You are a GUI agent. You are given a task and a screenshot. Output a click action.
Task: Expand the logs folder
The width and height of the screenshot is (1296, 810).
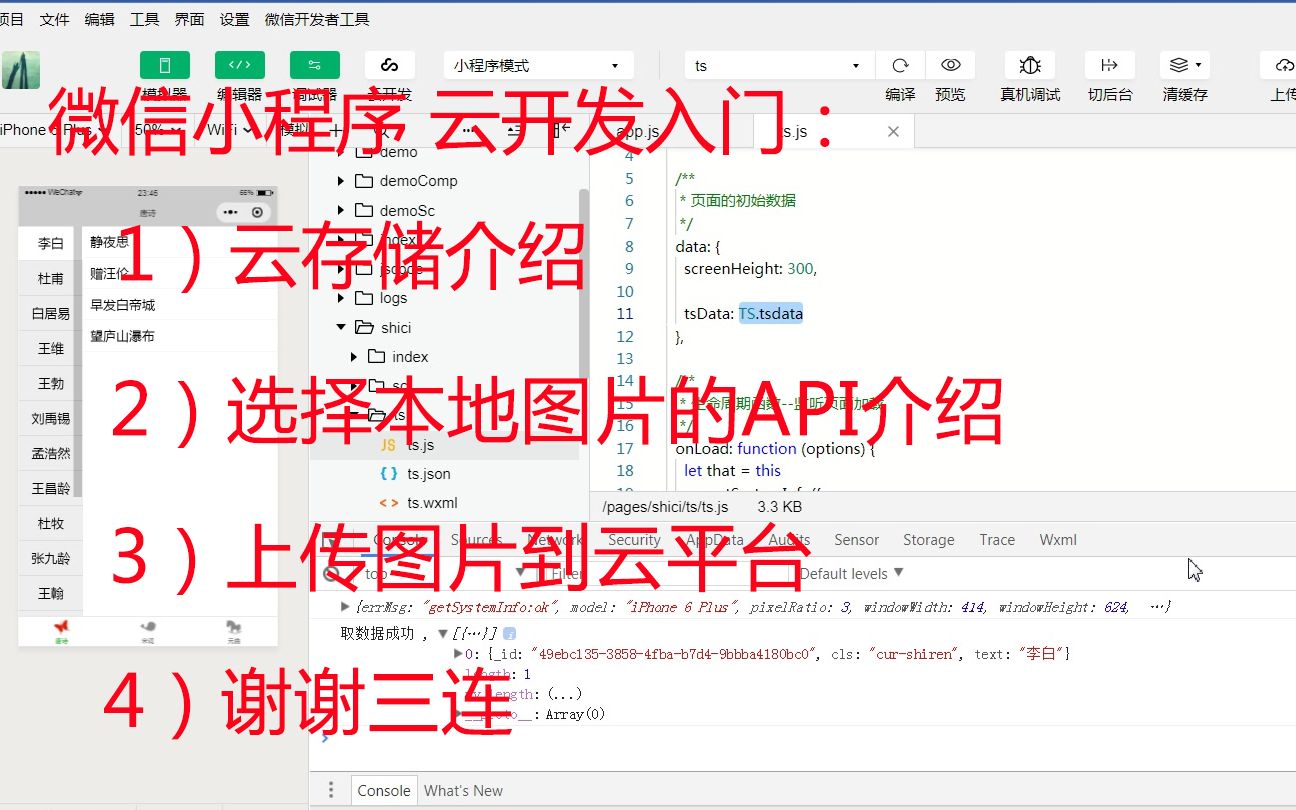pyautogui.click(x=341, y=298)
